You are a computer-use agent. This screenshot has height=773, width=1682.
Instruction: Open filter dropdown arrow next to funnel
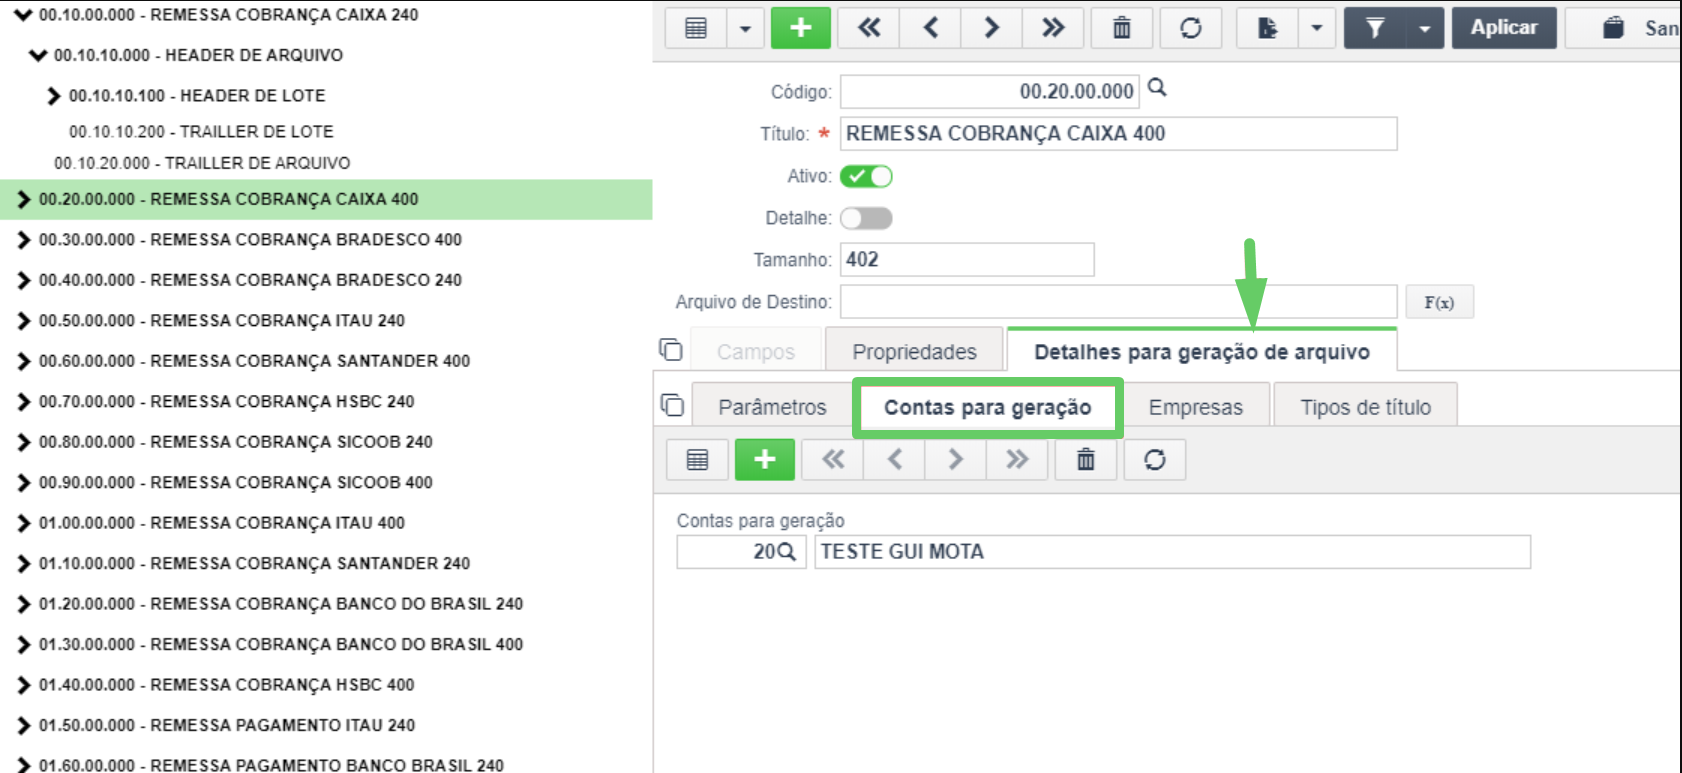[1425, 28]
